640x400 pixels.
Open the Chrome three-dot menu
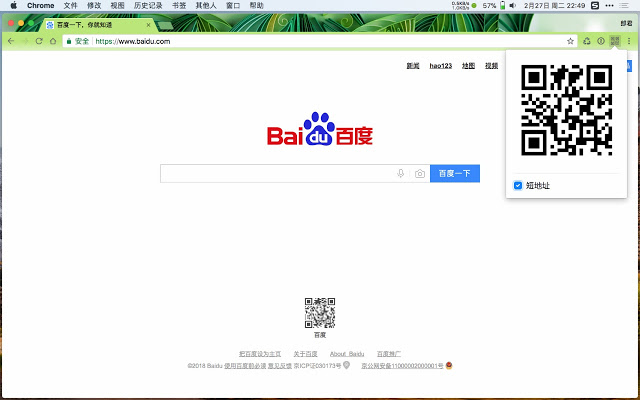coord(629,41)
